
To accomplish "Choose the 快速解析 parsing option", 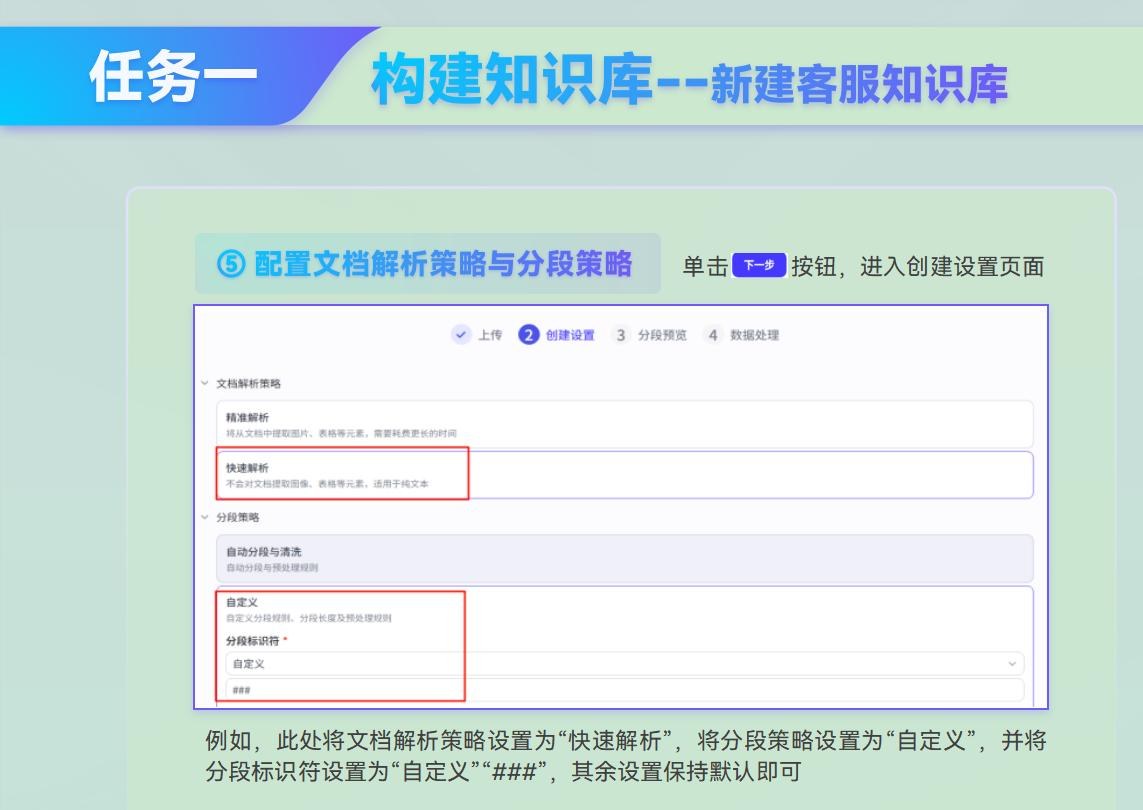I will pyautogui.click(x=624, y=475).
